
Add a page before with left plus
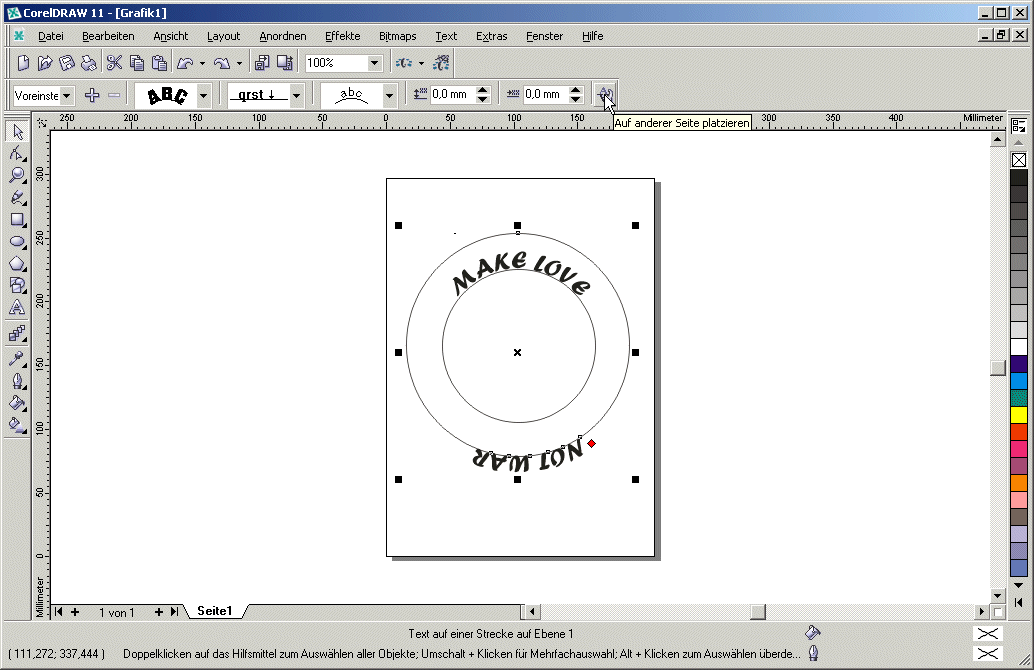click(x=75, y=612)
